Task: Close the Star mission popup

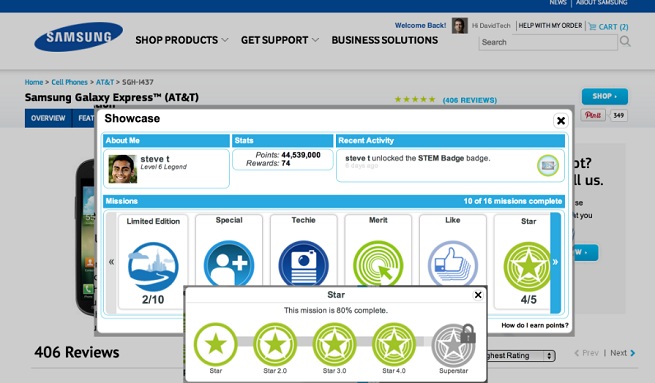Action: coord(478,295)
